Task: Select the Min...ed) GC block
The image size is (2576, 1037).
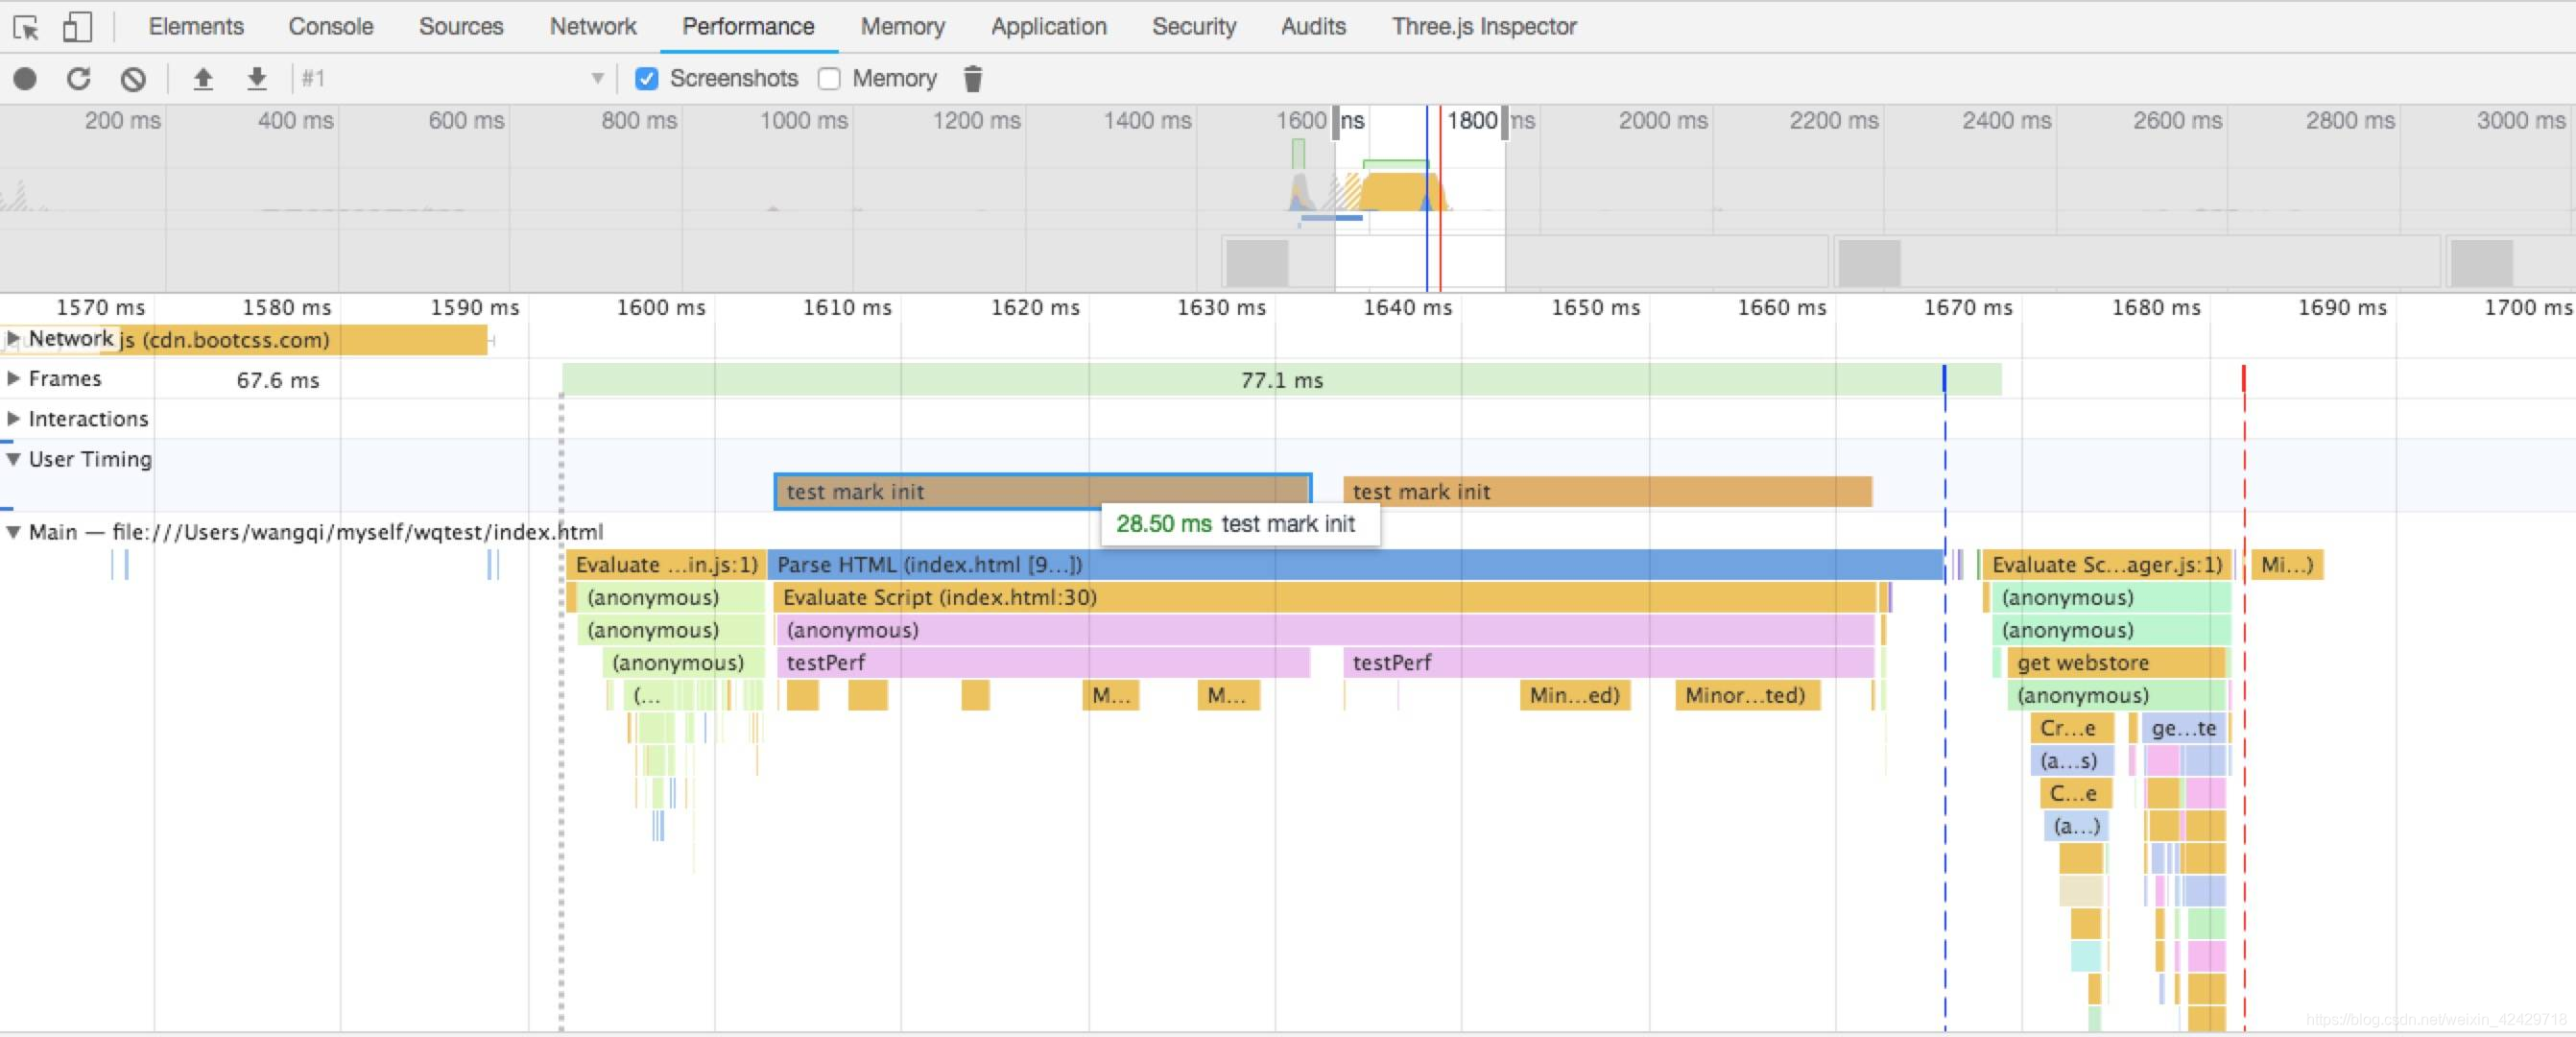Action: pos(1576,696)
